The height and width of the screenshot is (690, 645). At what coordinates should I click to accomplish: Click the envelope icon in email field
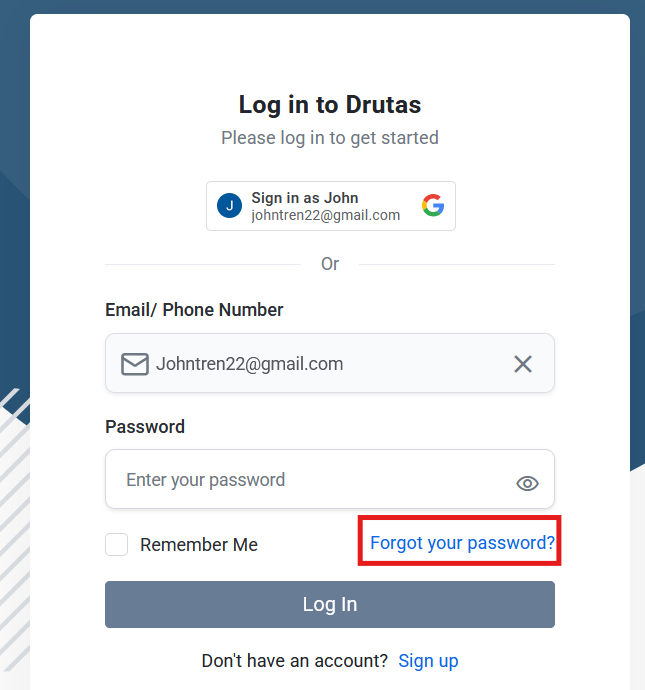pos(135,364)
